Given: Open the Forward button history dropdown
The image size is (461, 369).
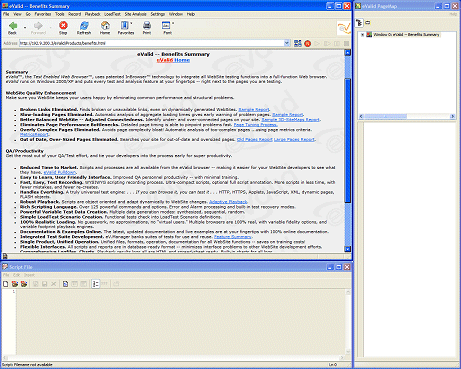Looking at the screenshot, I should point(51,27).
